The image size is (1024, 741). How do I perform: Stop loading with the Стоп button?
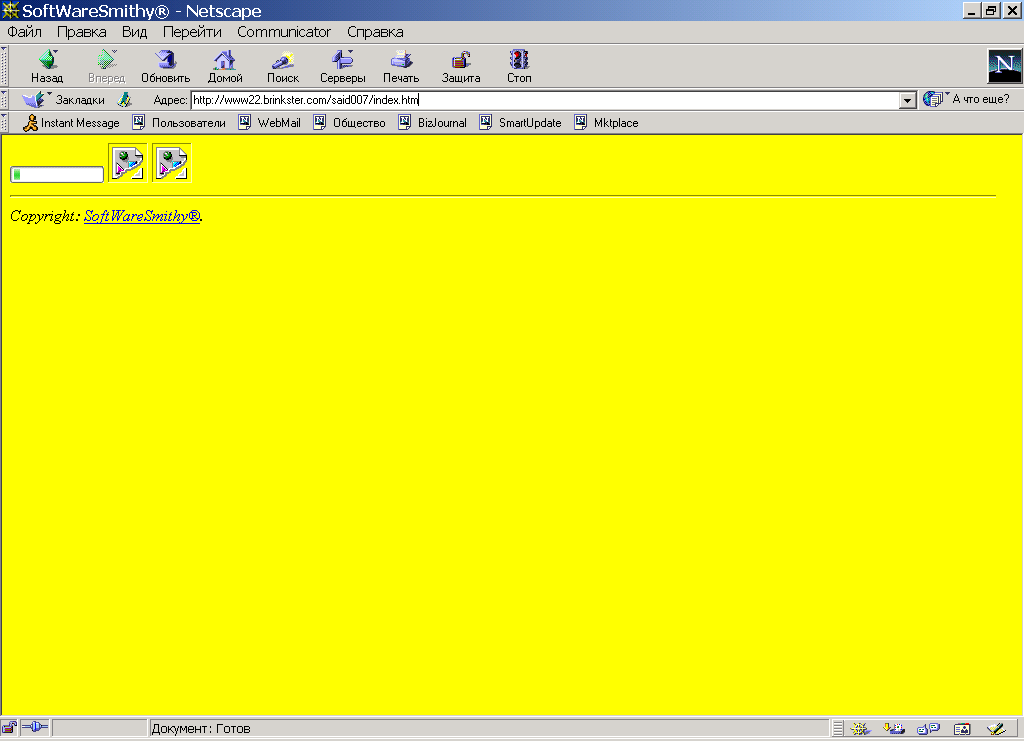(x=519, y=67)
